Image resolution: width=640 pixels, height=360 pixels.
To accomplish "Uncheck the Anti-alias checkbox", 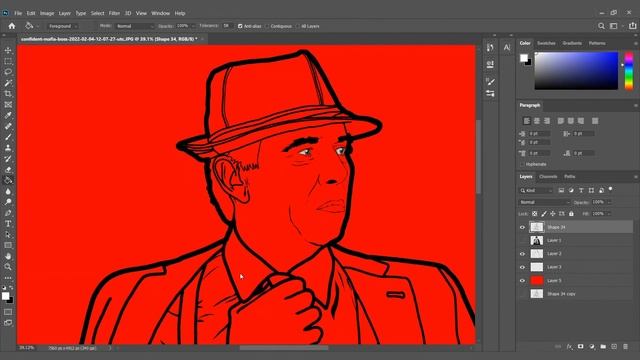I will click(240, 26).
